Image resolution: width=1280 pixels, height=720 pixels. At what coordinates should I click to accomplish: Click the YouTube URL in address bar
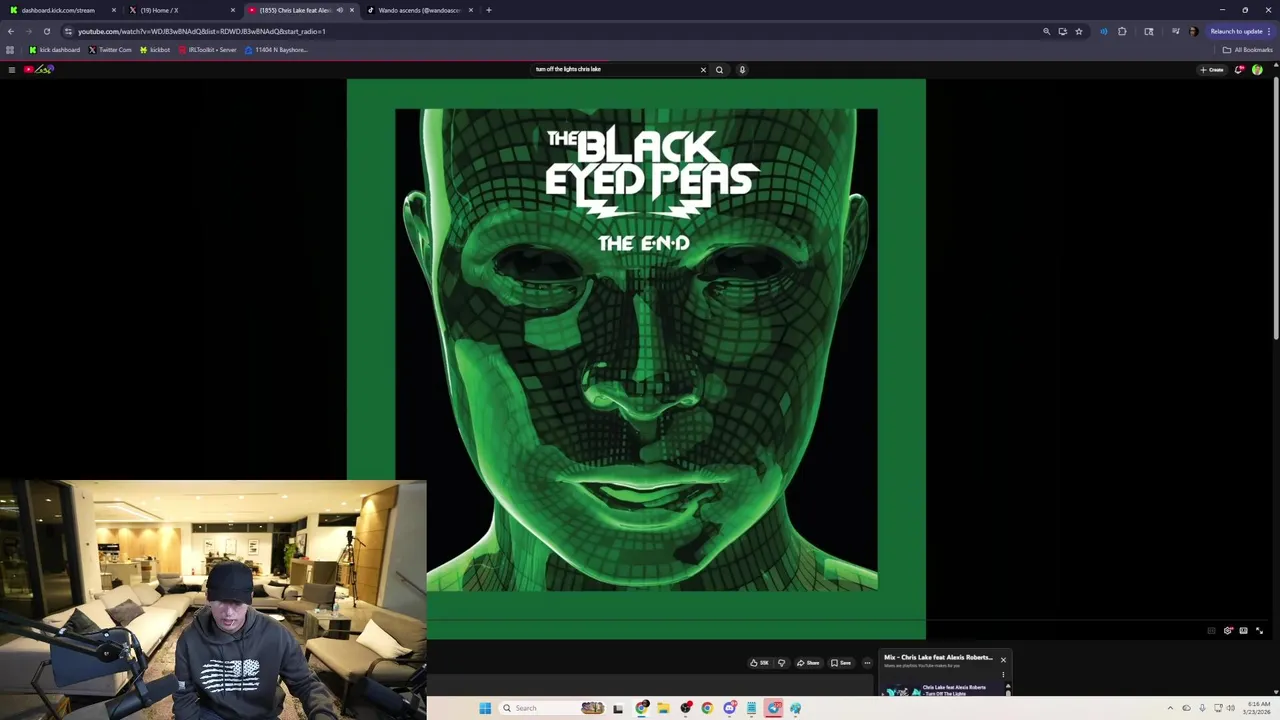pos(202,31)
